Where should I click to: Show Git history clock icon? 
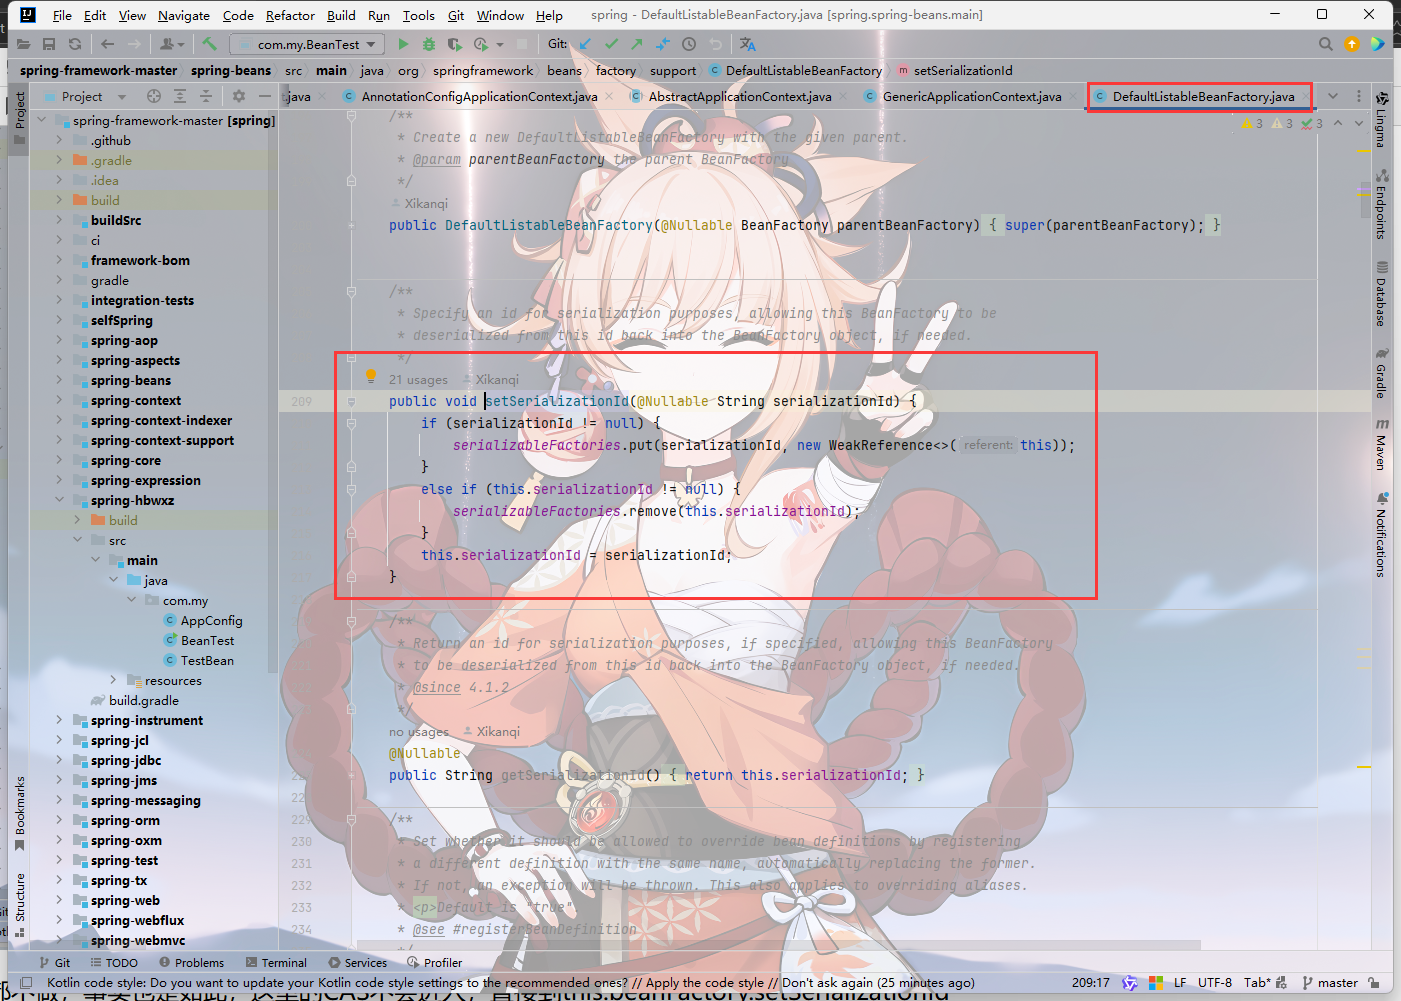coord(689,44)
